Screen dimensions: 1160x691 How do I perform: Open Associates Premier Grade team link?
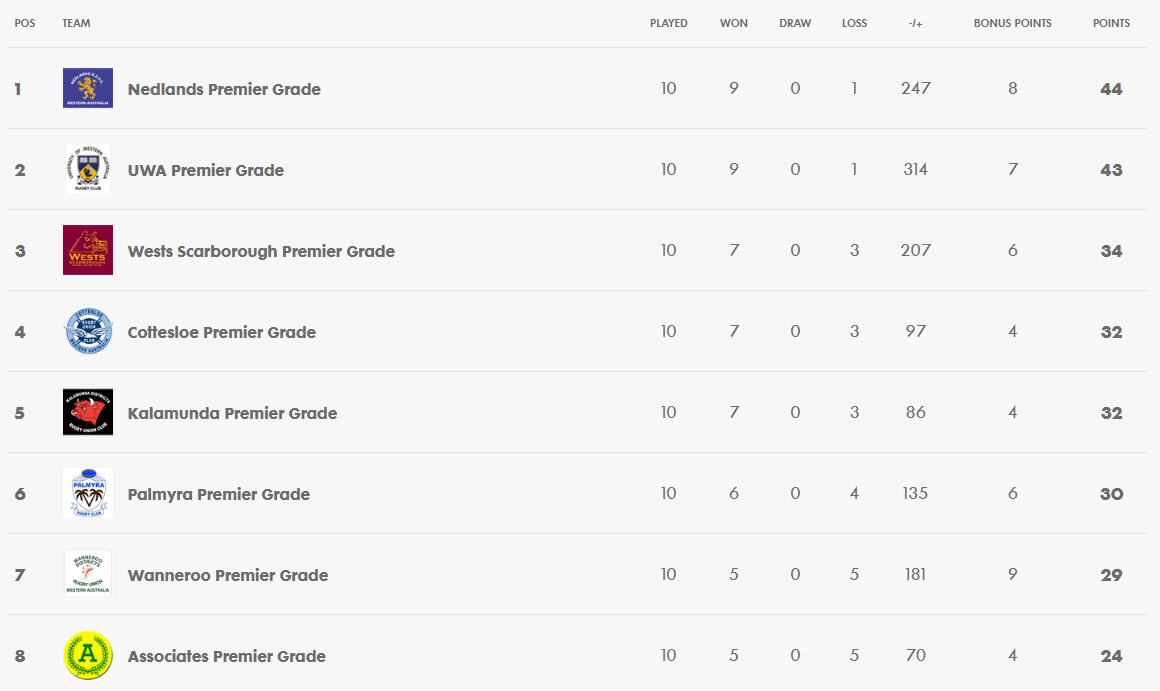pos(226,656)
